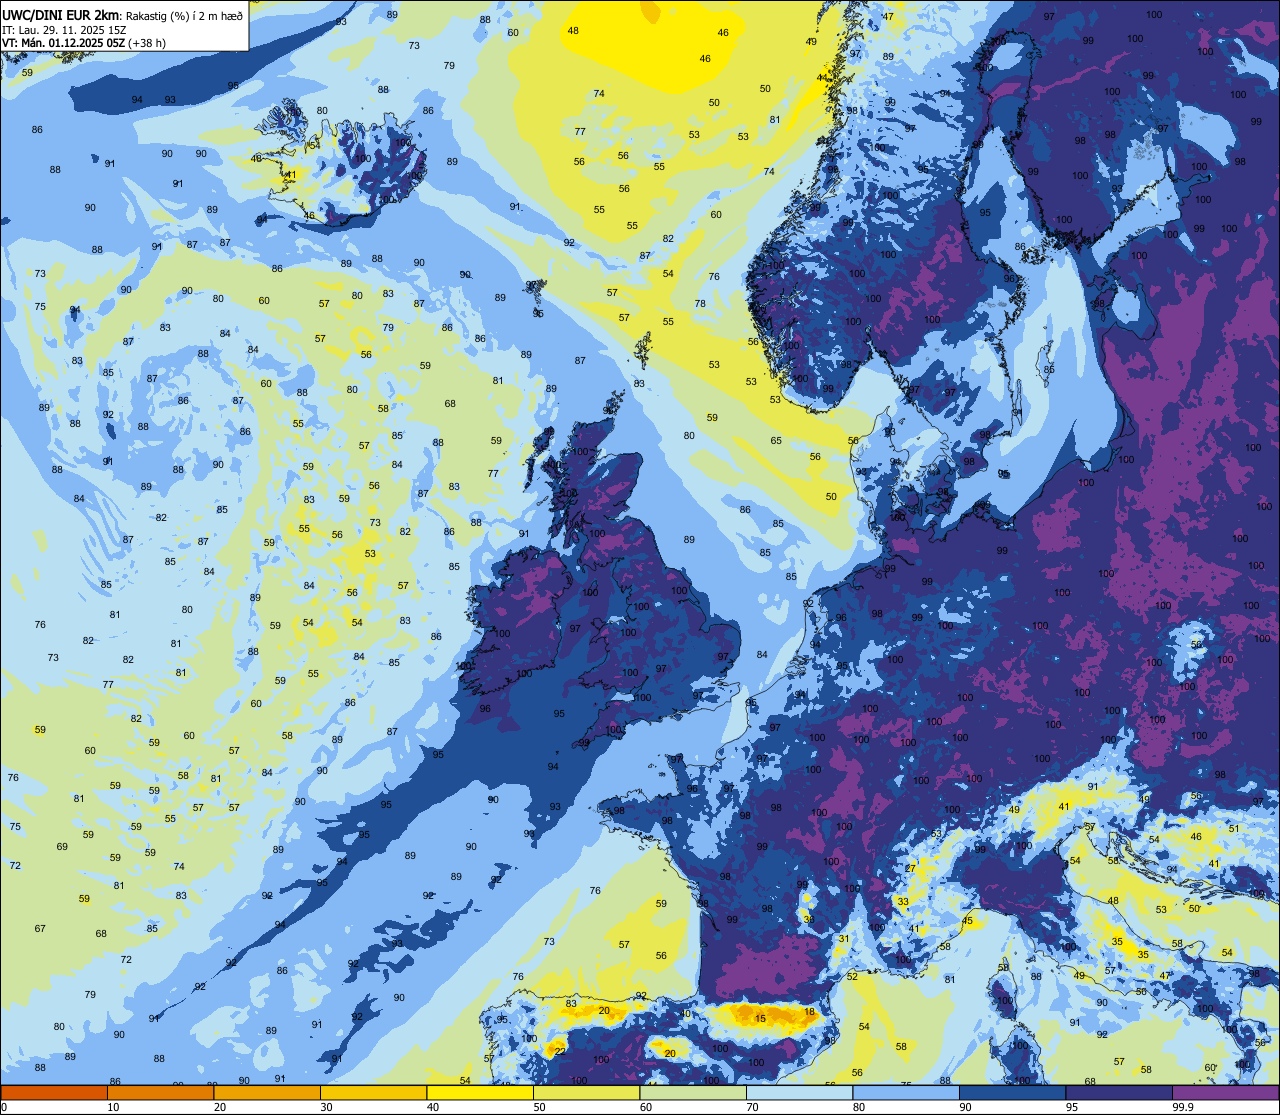Click the 30–40 legend color segment

tap(373, 1092)
